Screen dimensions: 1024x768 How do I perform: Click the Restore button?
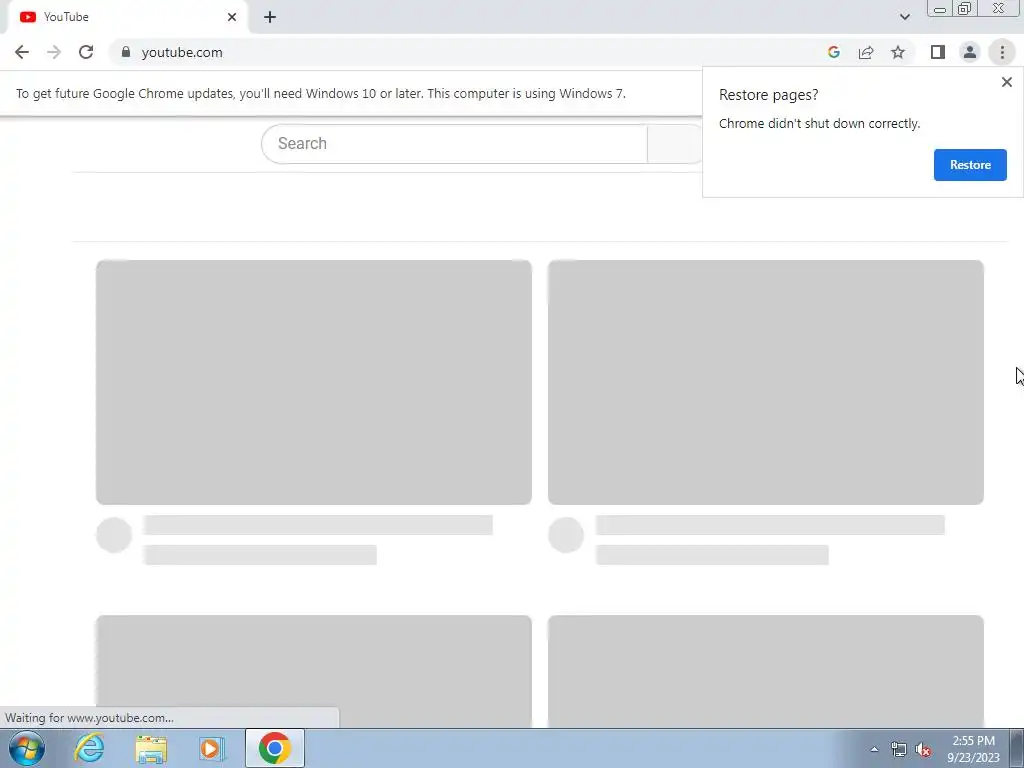tap(970, 165)
